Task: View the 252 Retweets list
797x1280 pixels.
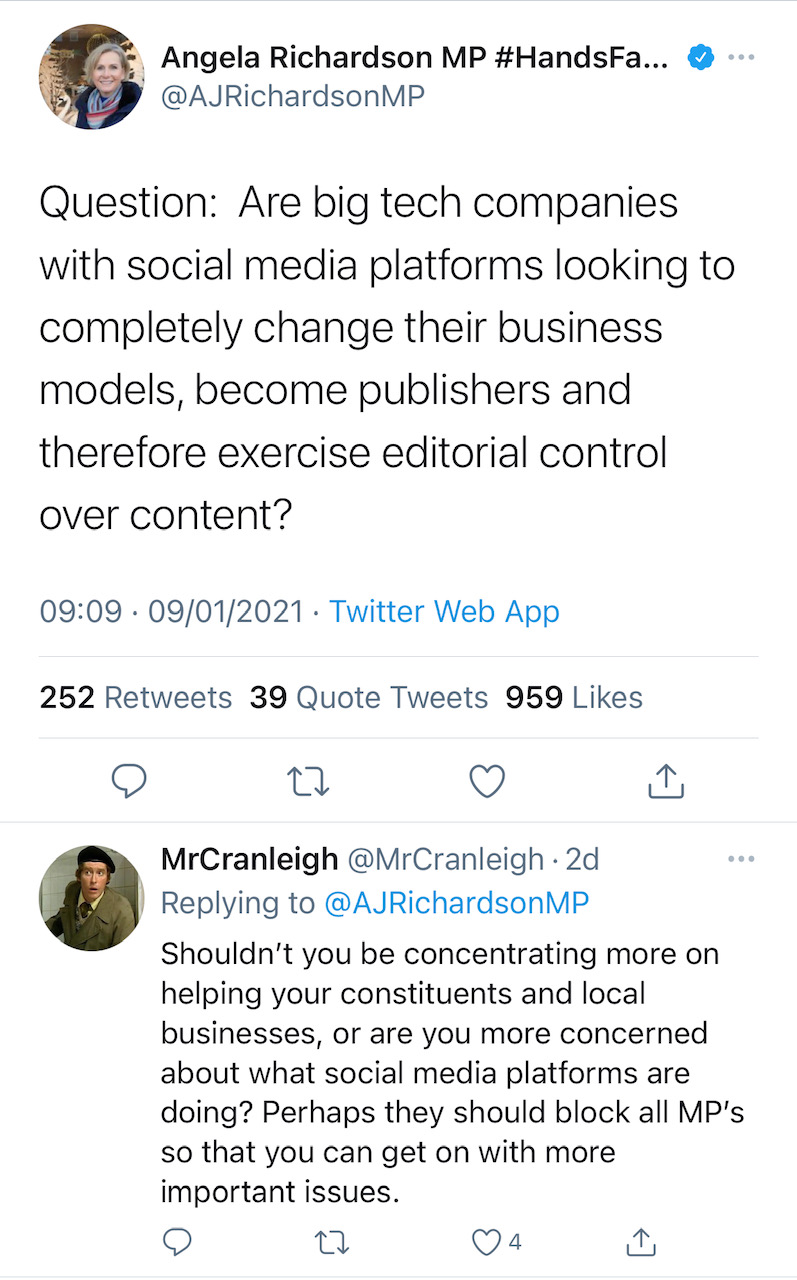Action: (x=136, y=697)
